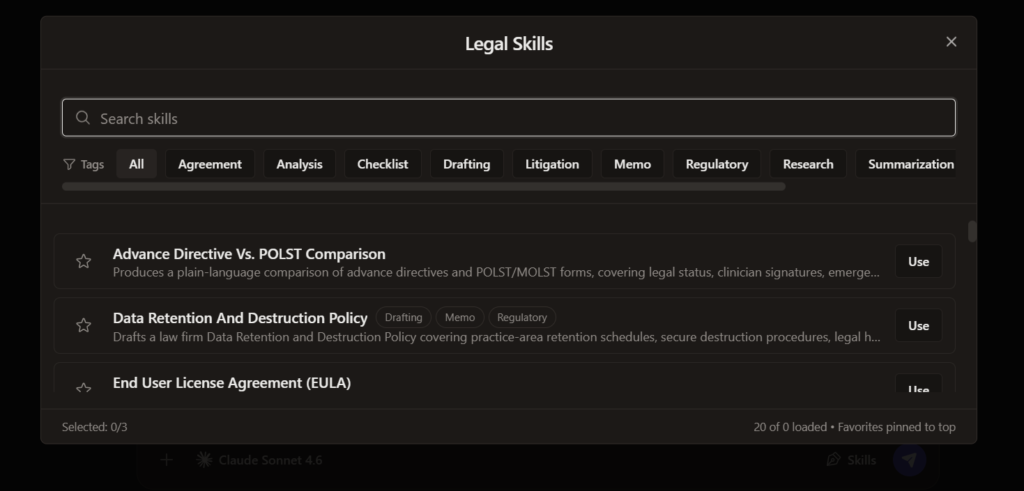The width and height of the screenshot is (1024, 491).
Task: Use the Data Retention And Destruction Policy skill
Action: (918, 325)
